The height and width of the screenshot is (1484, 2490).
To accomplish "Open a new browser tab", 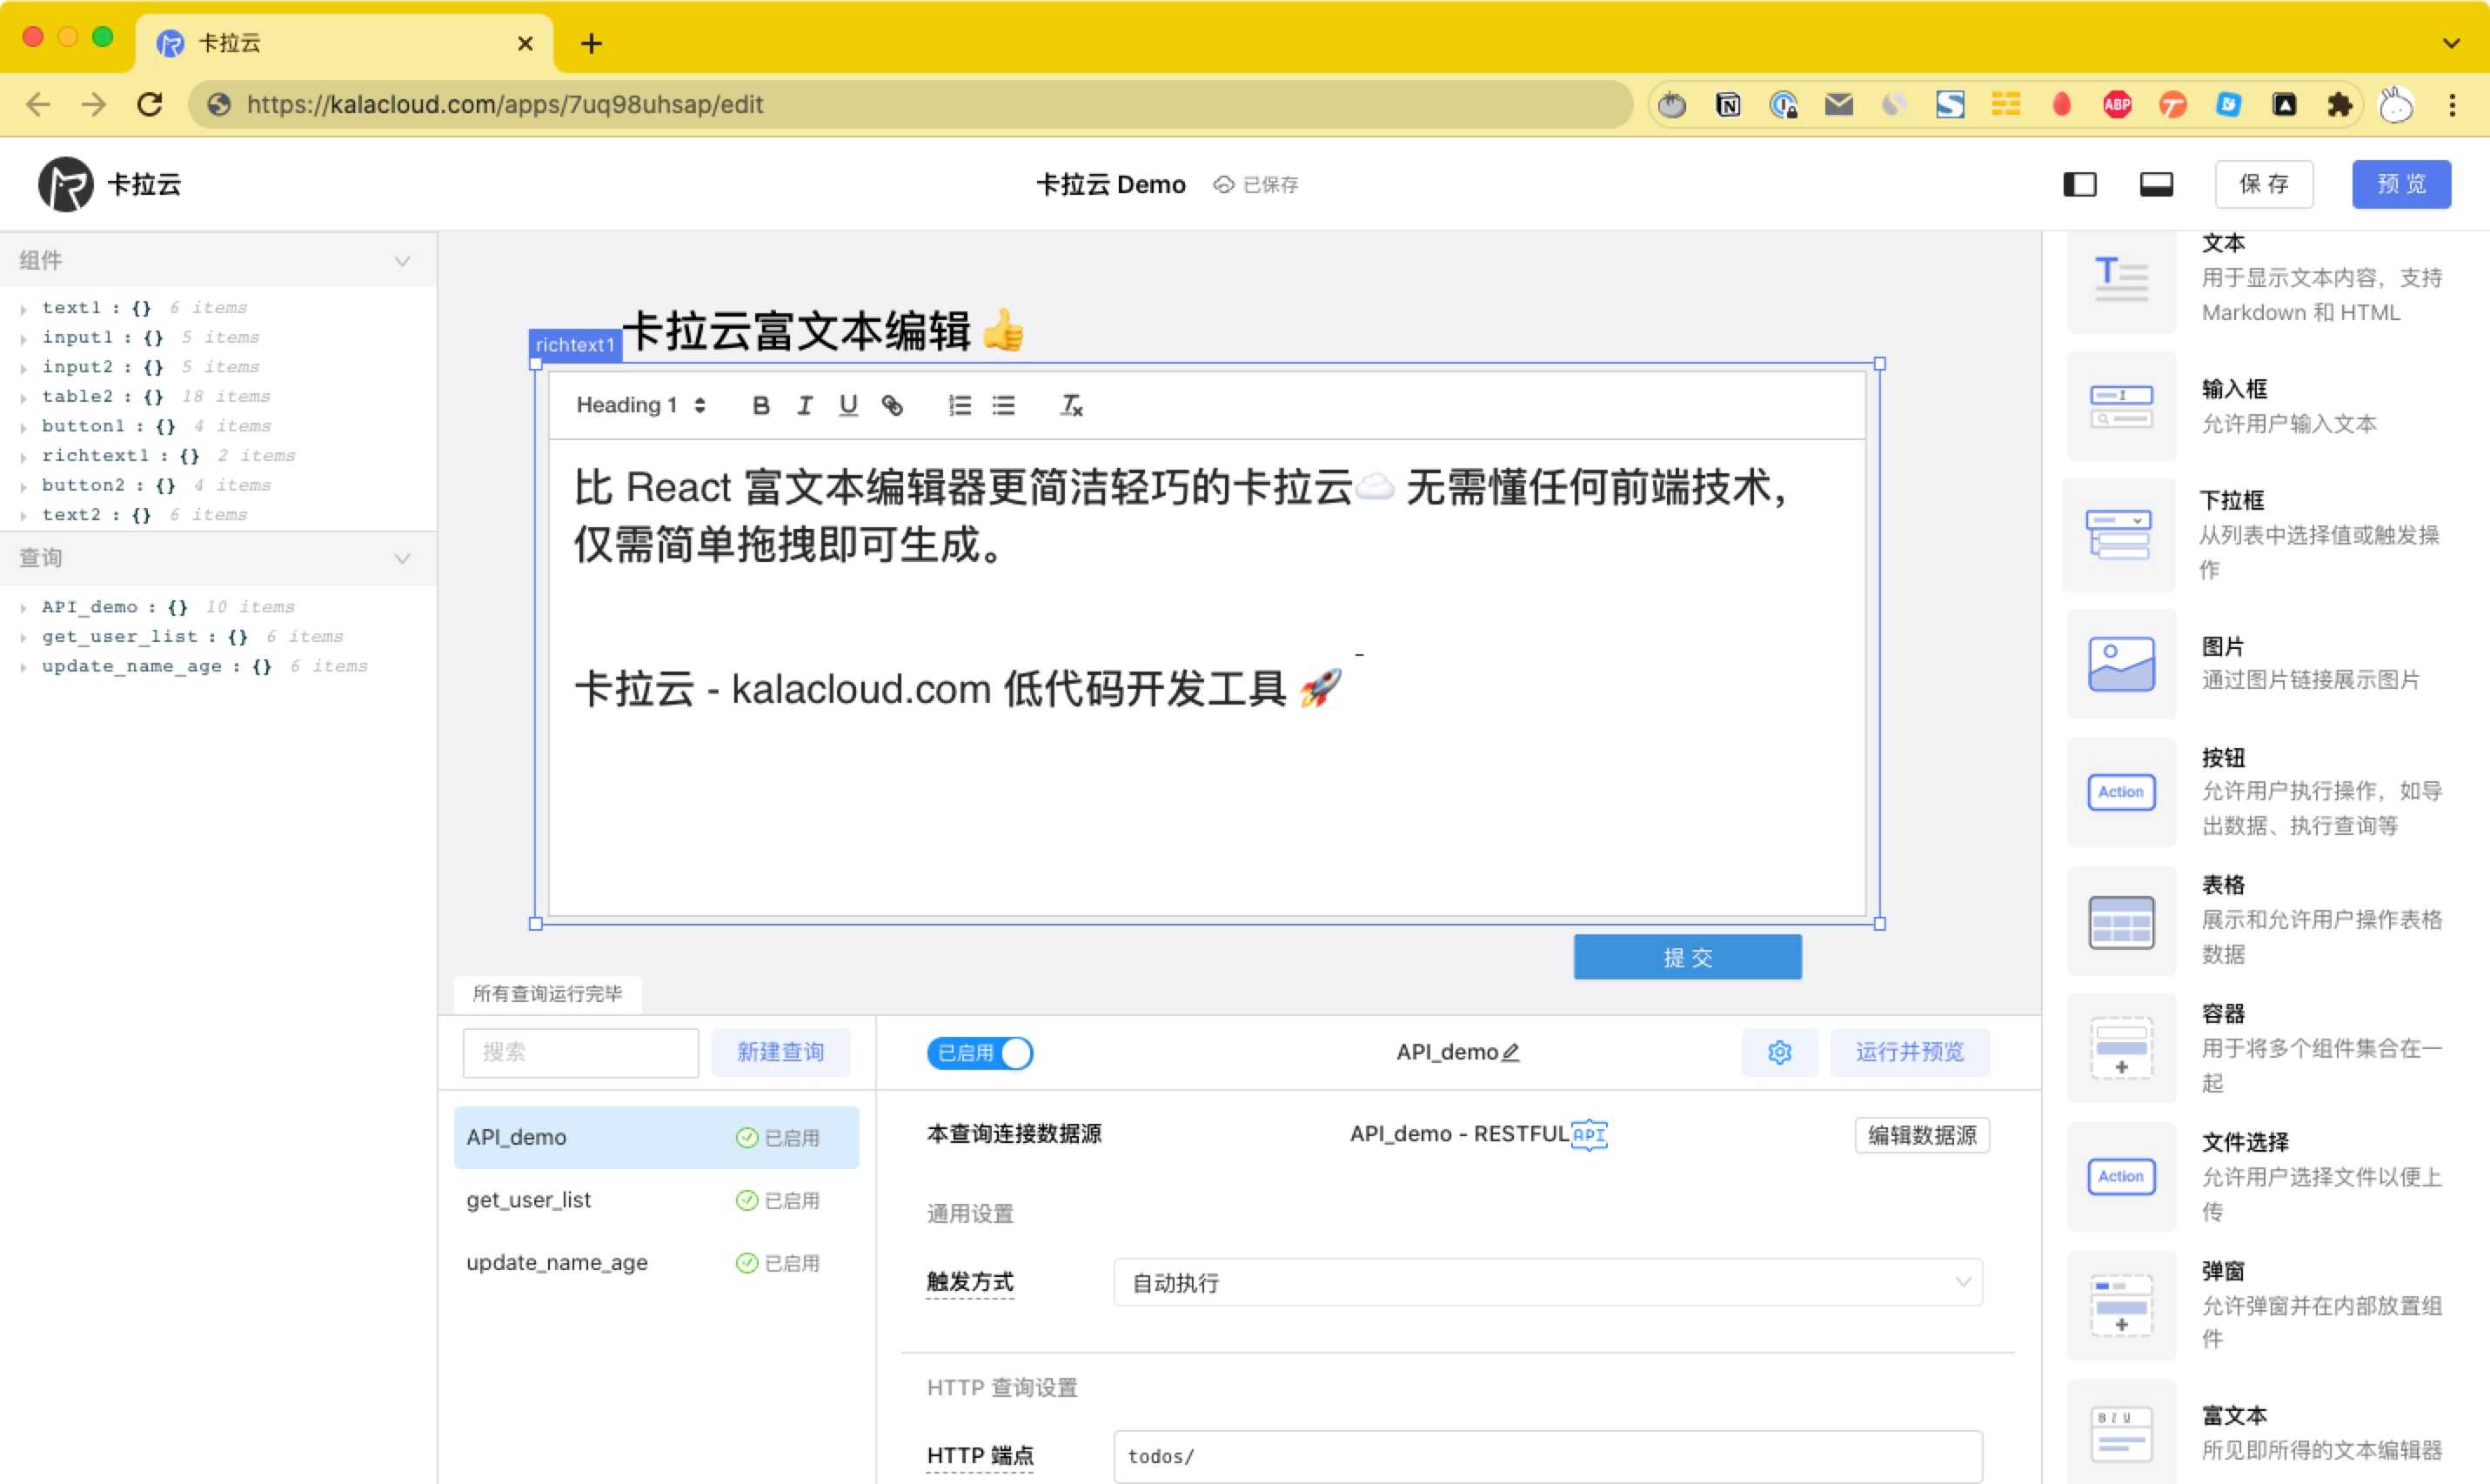I will click(x=591, y=43).
